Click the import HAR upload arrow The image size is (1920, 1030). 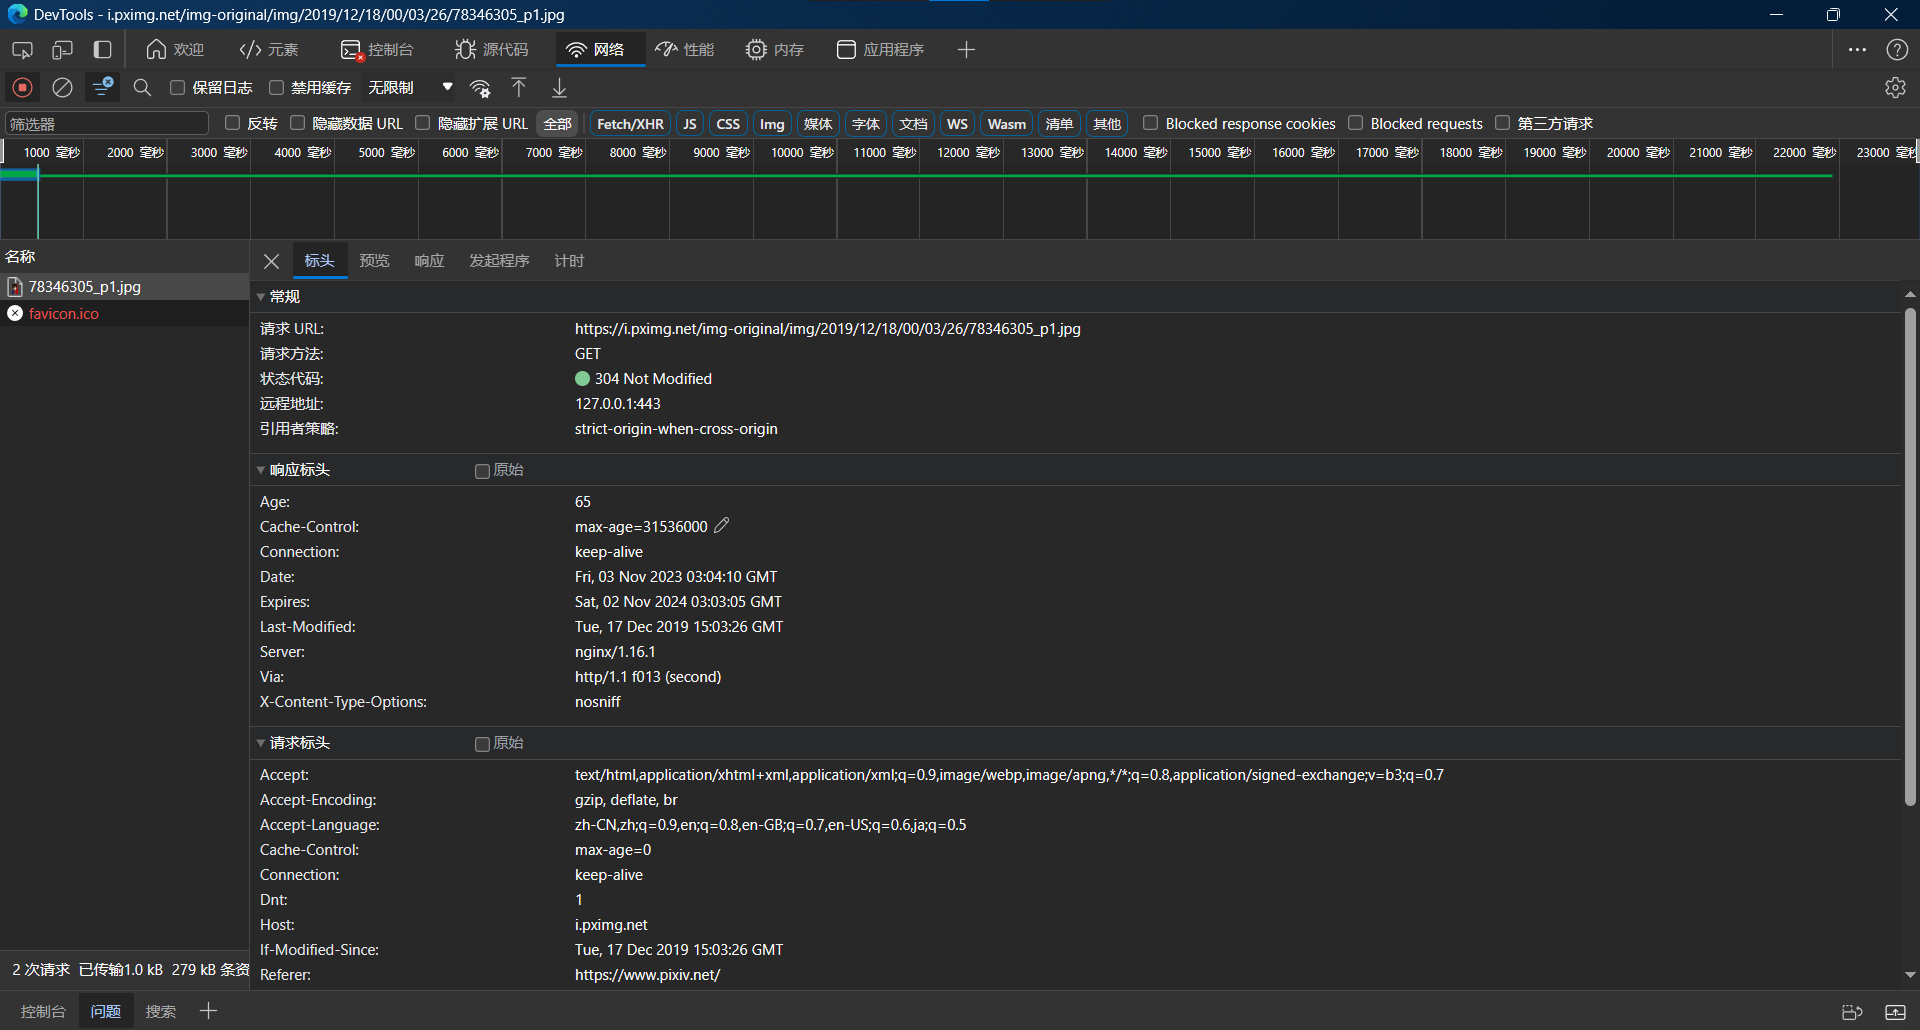point(519,88)
